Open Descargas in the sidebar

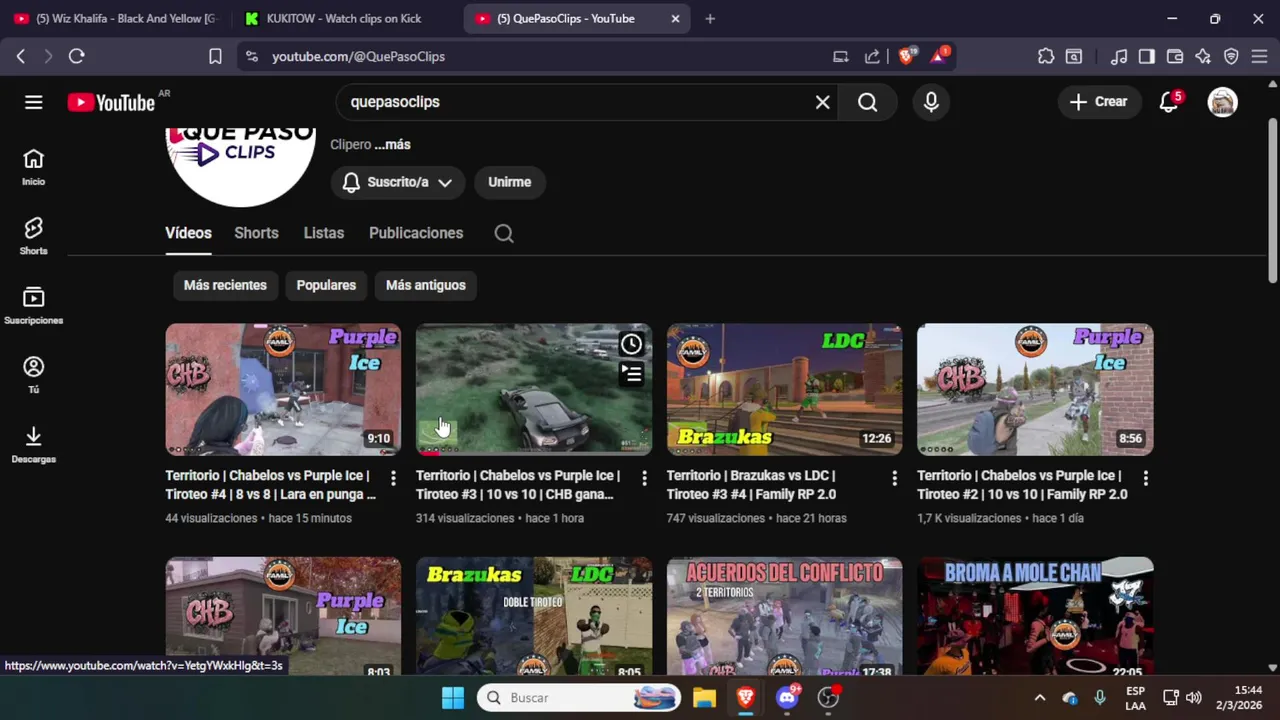click(x=34, y=445)
